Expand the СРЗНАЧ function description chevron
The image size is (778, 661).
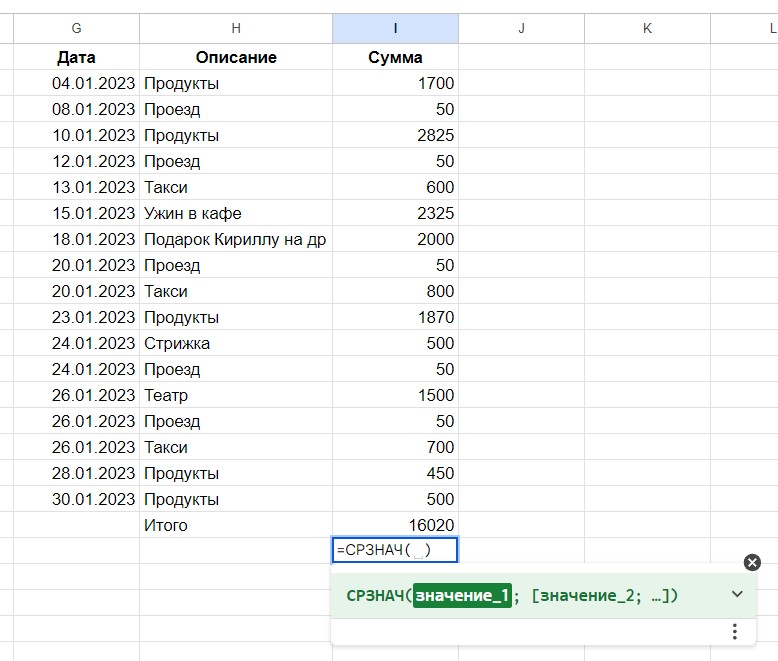(x=737, y=594)
